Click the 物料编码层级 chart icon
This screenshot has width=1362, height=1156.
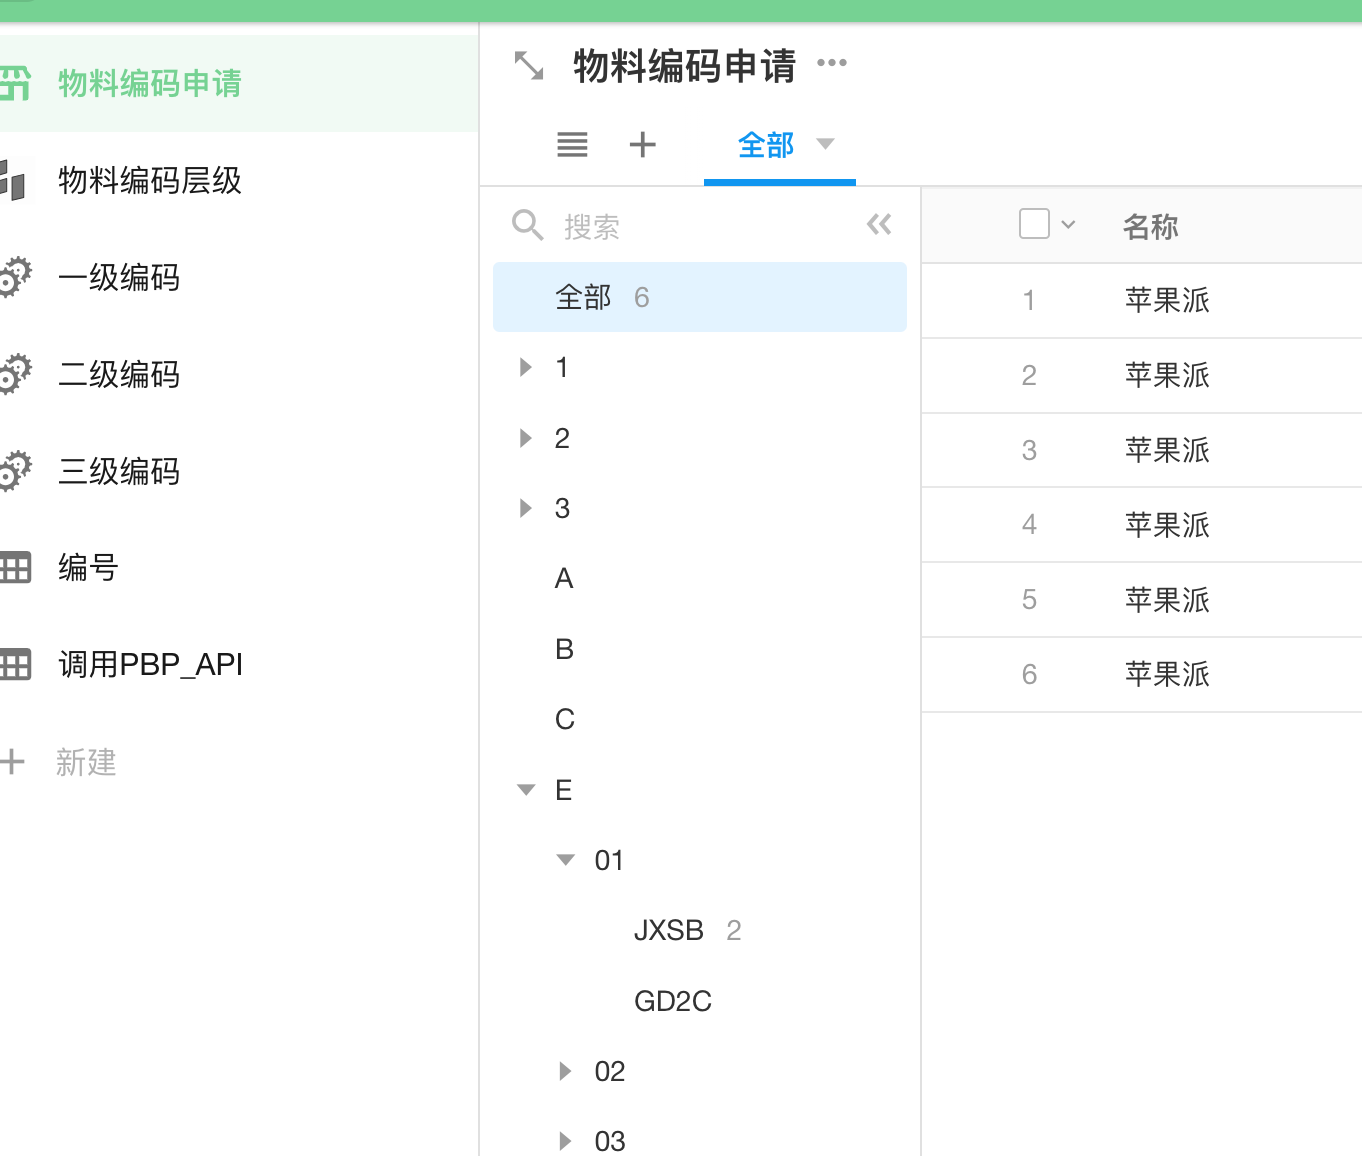(x=13, y=180)
